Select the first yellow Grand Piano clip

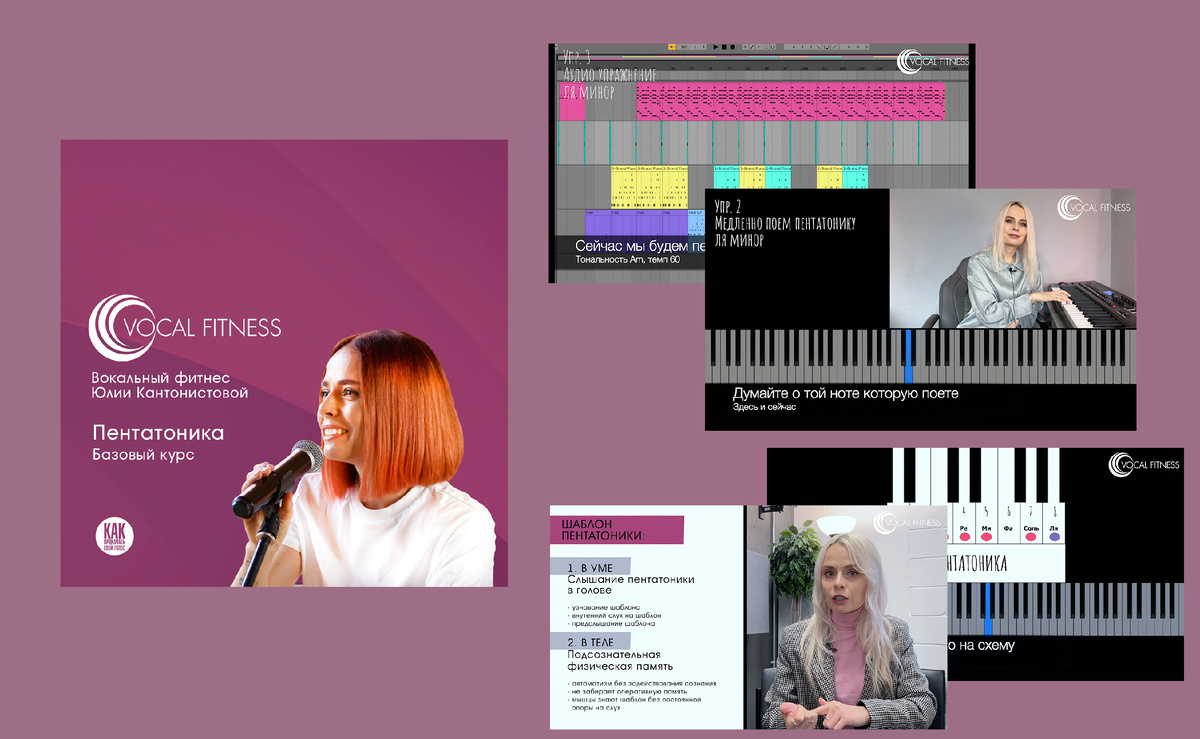[x=623, y=186]
